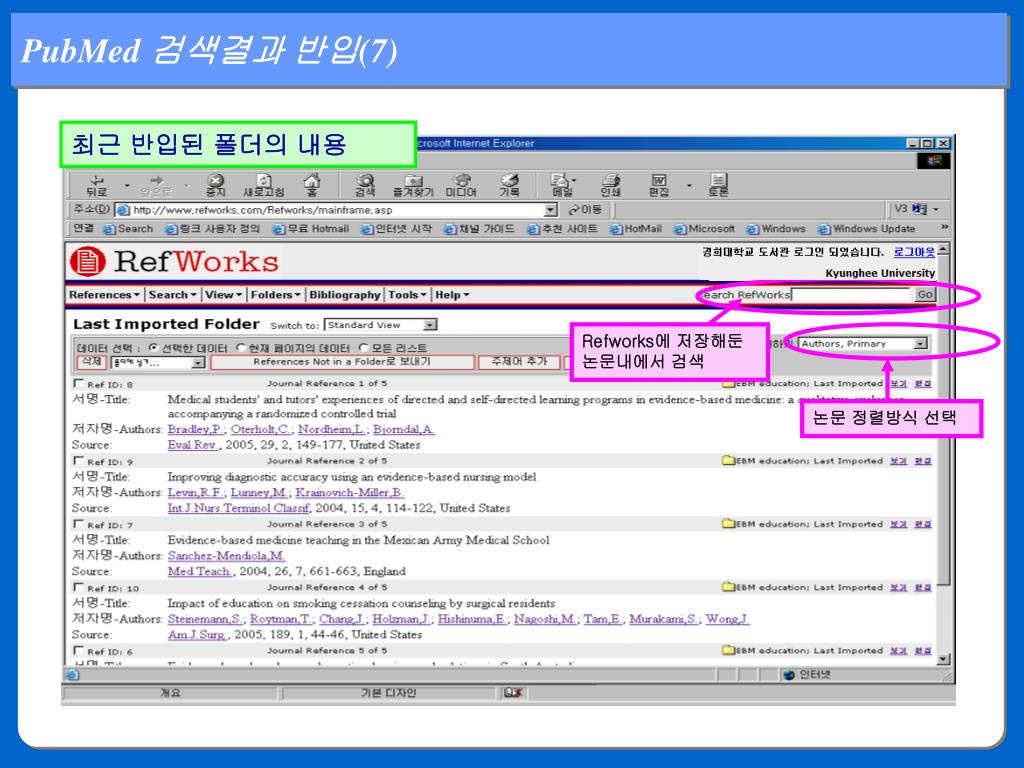This screenshot has width=1024, height=768.
Task: Click the Edit (편집) toolbar icon
Action: tap(659, 185)
